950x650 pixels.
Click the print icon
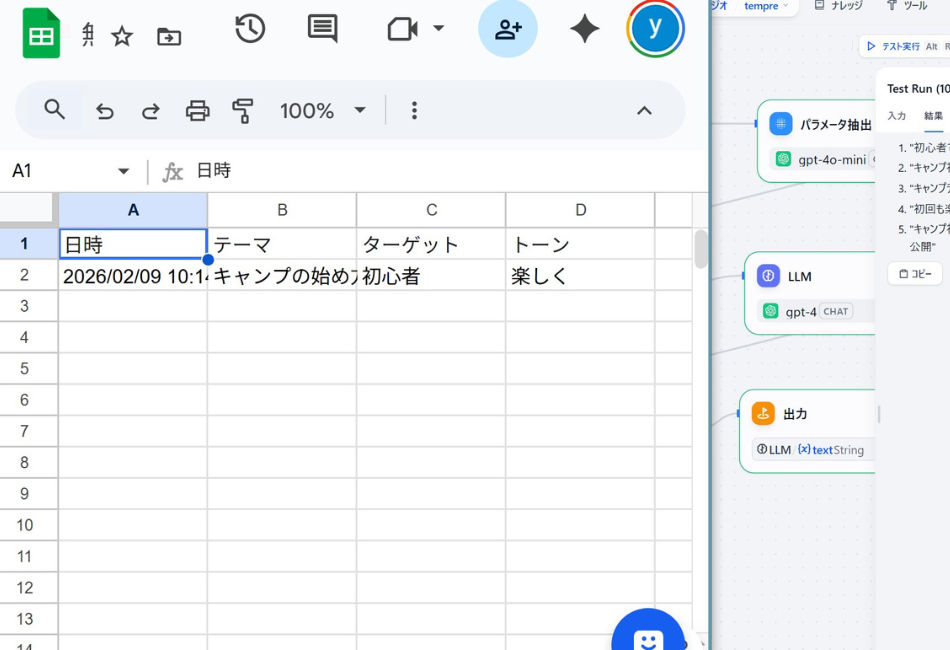click(x=198, y=110)
